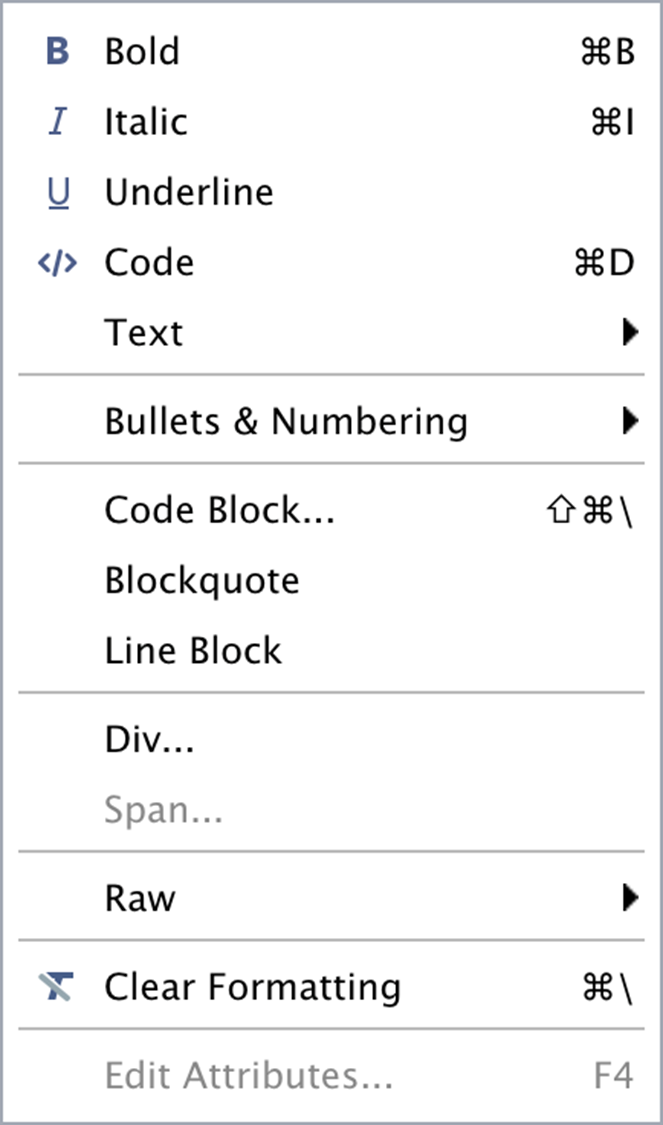Expand the Bullets & Numbering submenu arrow
The width and height of the screenshot is (663, 1125).
coord(629,421)
